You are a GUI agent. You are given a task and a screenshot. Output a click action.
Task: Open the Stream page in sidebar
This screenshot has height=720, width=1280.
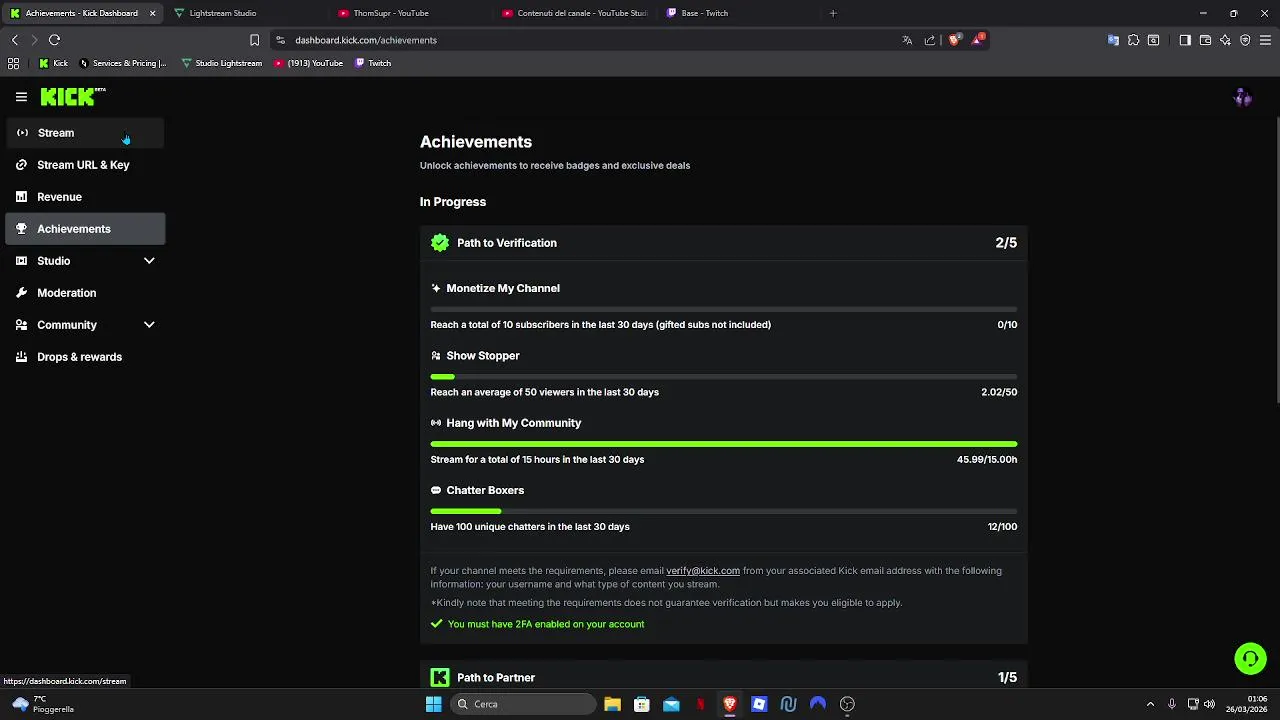[x=85, y=133]
